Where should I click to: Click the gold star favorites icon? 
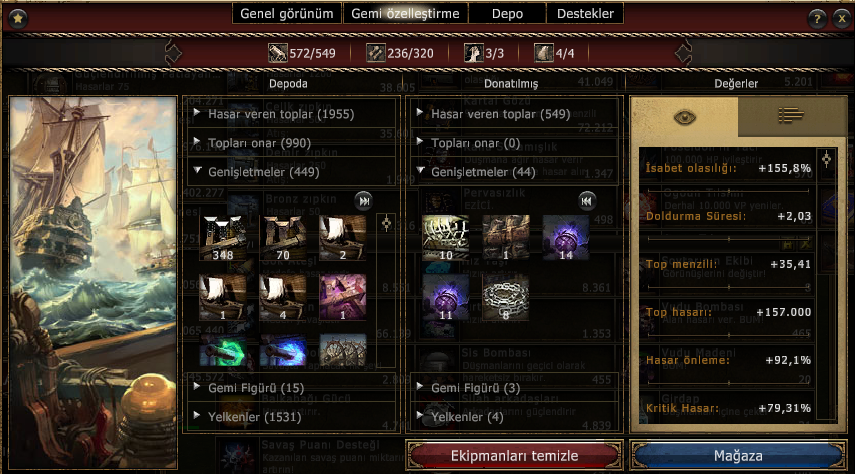pyautogui.click(x=18, y=19)
